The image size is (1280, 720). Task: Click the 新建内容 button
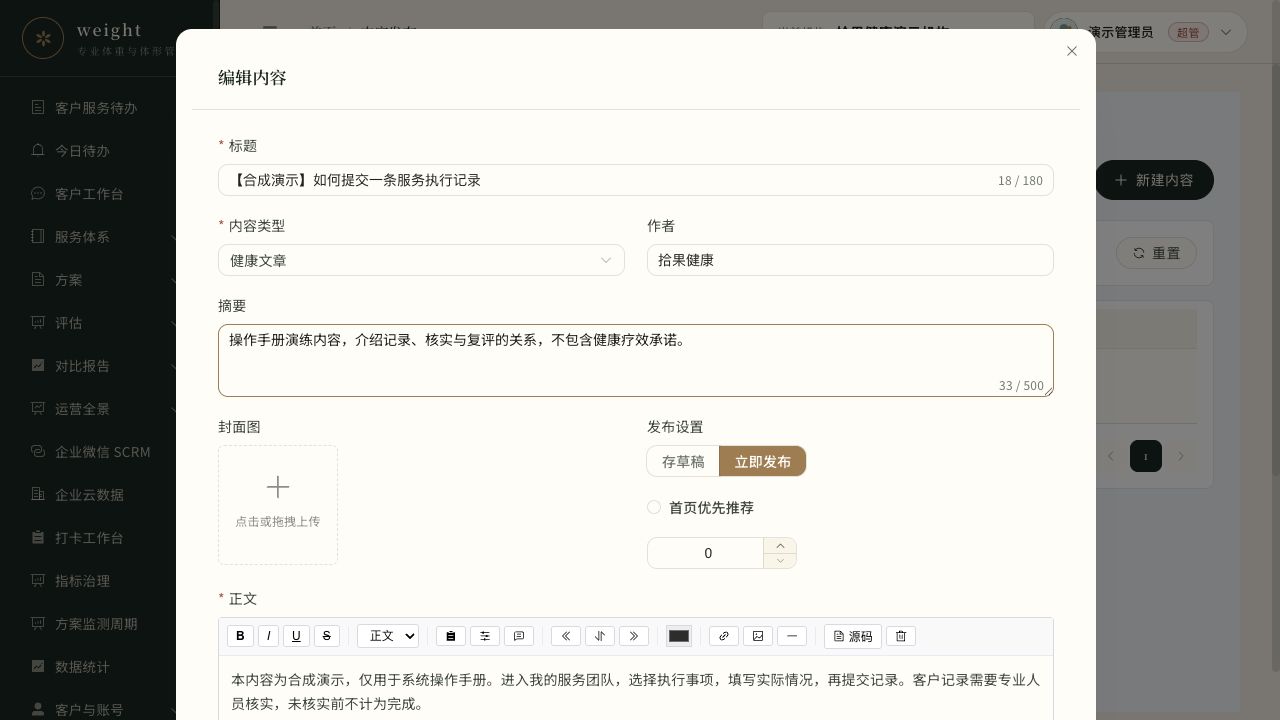click(1154, 180)
